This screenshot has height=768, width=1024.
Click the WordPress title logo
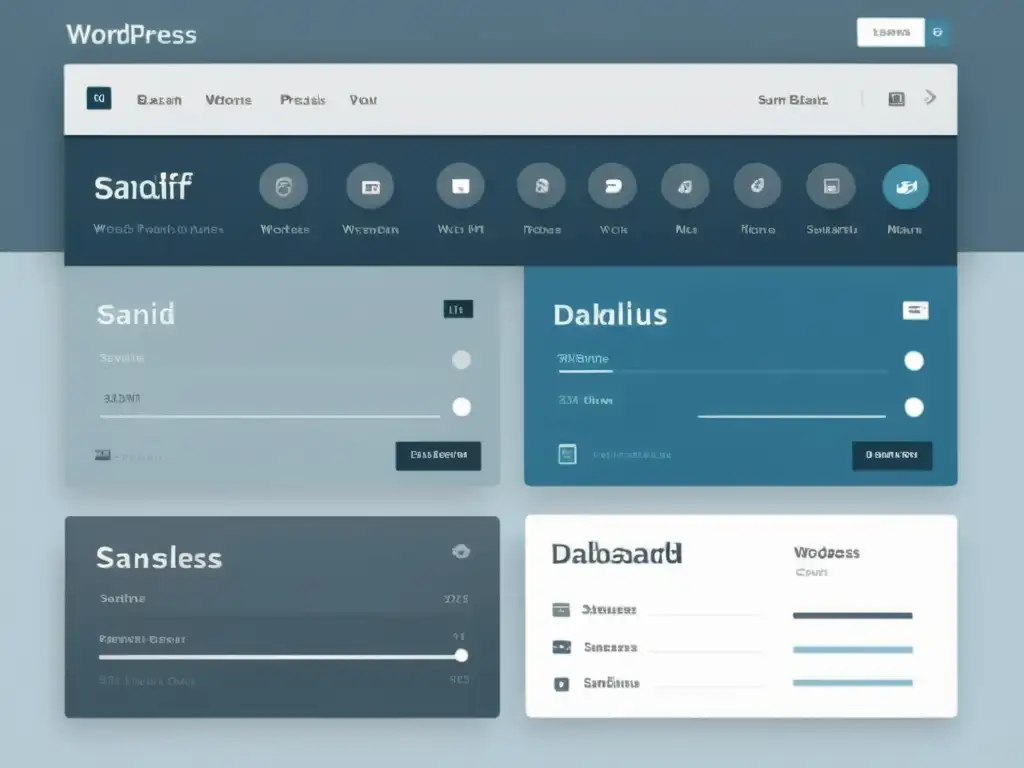[131, 35]
